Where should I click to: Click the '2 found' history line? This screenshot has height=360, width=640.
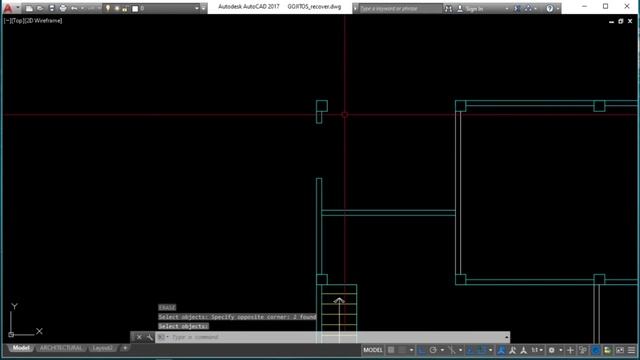pos(237,317)
